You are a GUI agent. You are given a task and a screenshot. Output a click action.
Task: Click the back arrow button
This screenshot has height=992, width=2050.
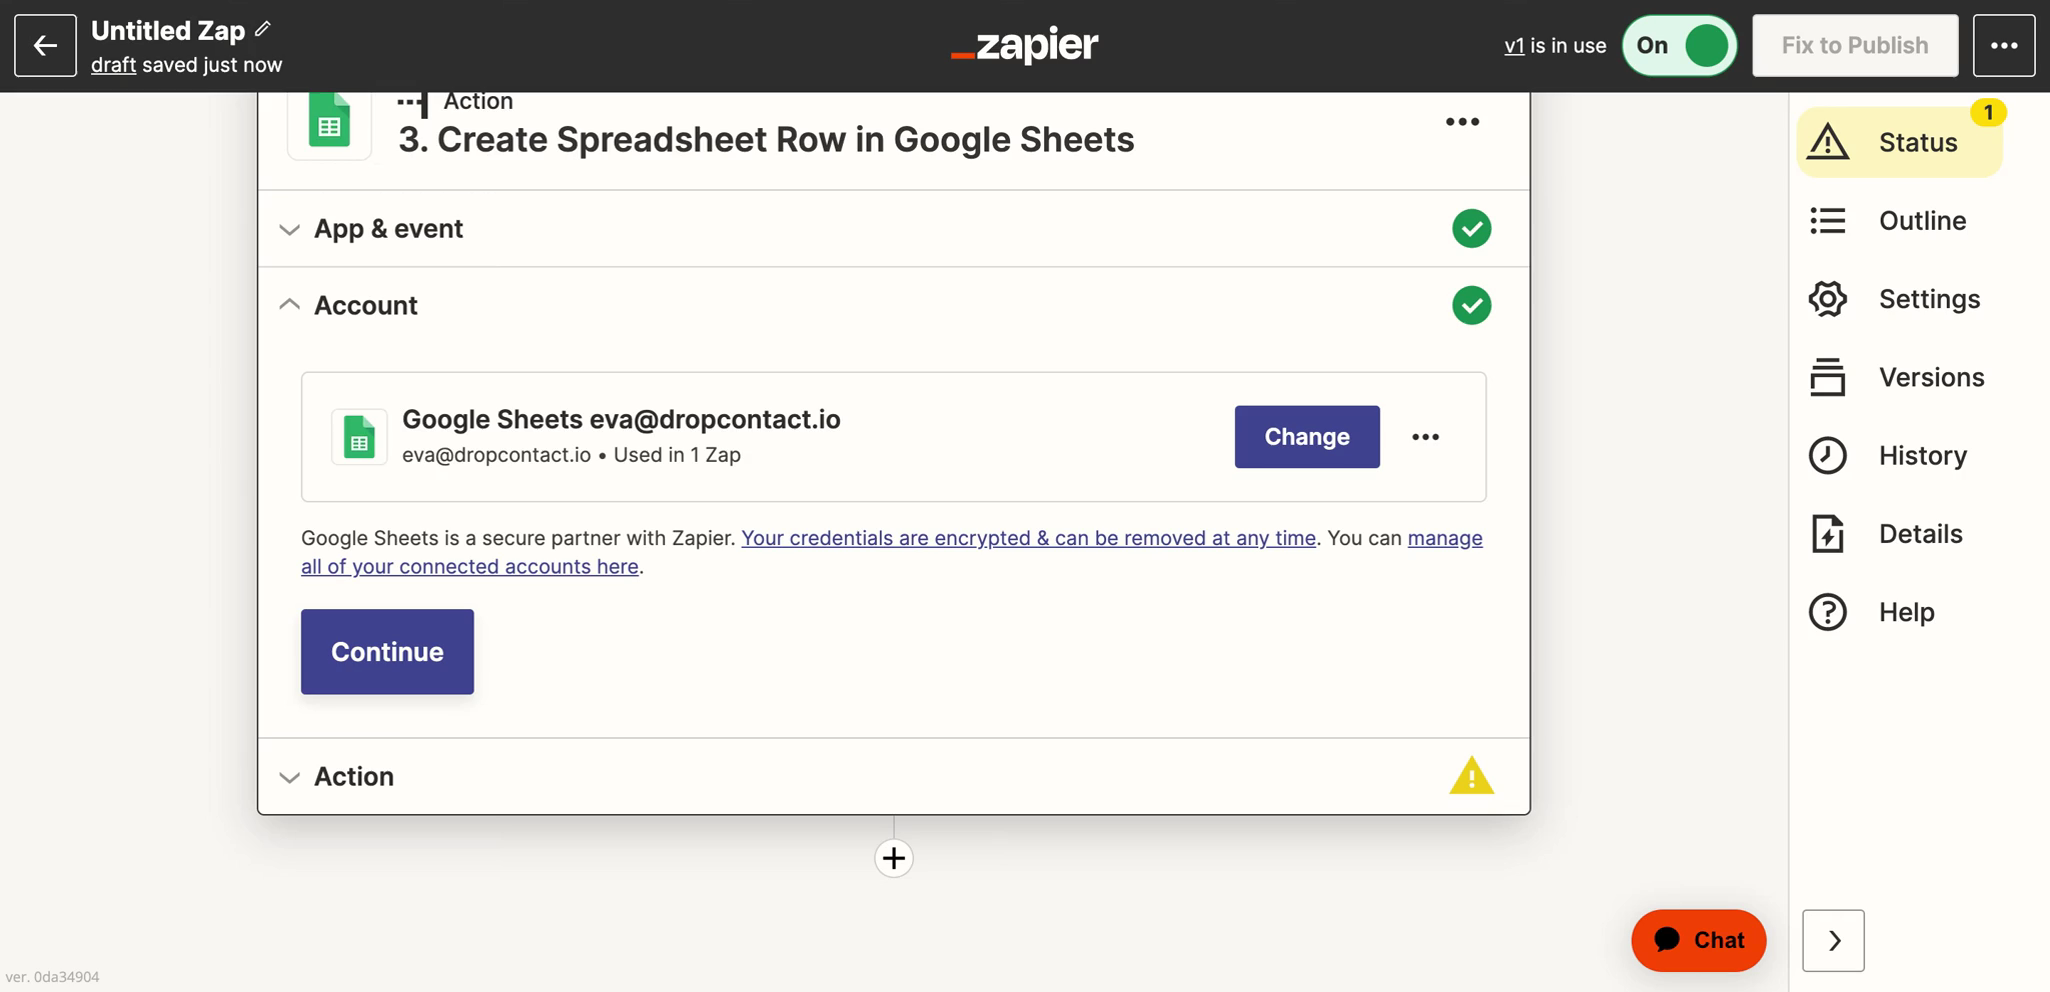45,45
